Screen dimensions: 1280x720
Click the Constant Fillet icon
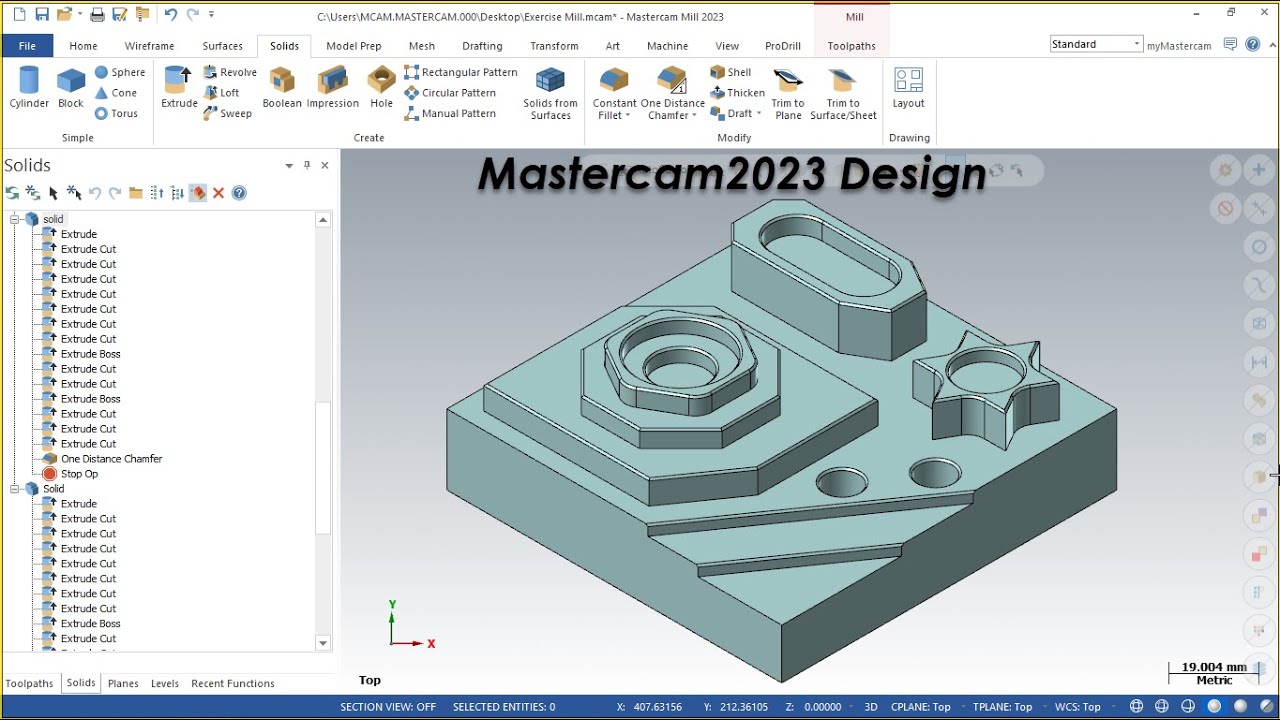(614, 81)
